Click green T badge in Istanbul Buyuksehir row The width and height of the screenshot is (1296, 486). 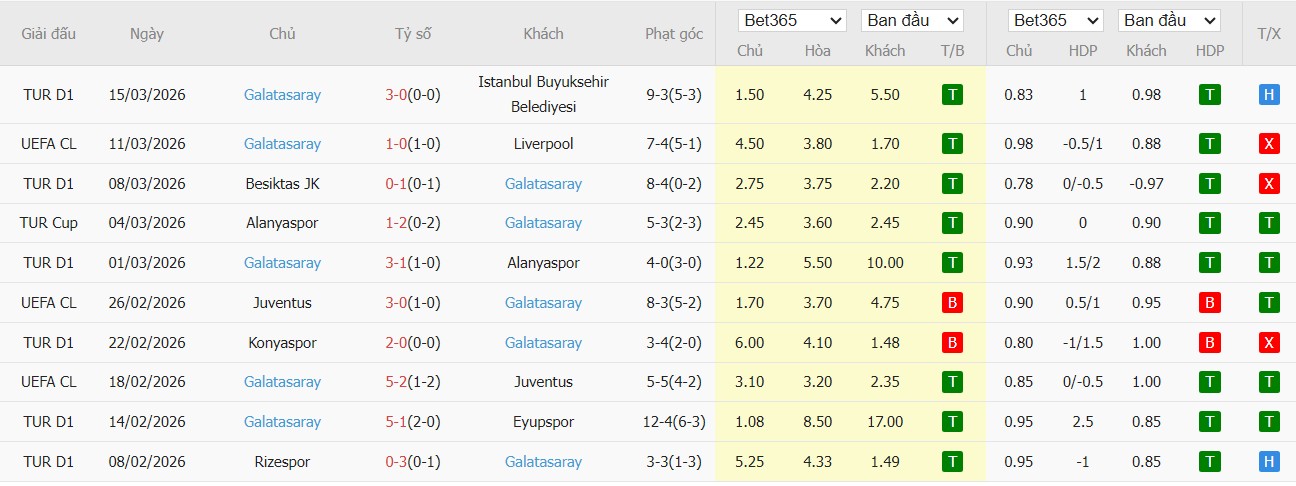[952, 95]
